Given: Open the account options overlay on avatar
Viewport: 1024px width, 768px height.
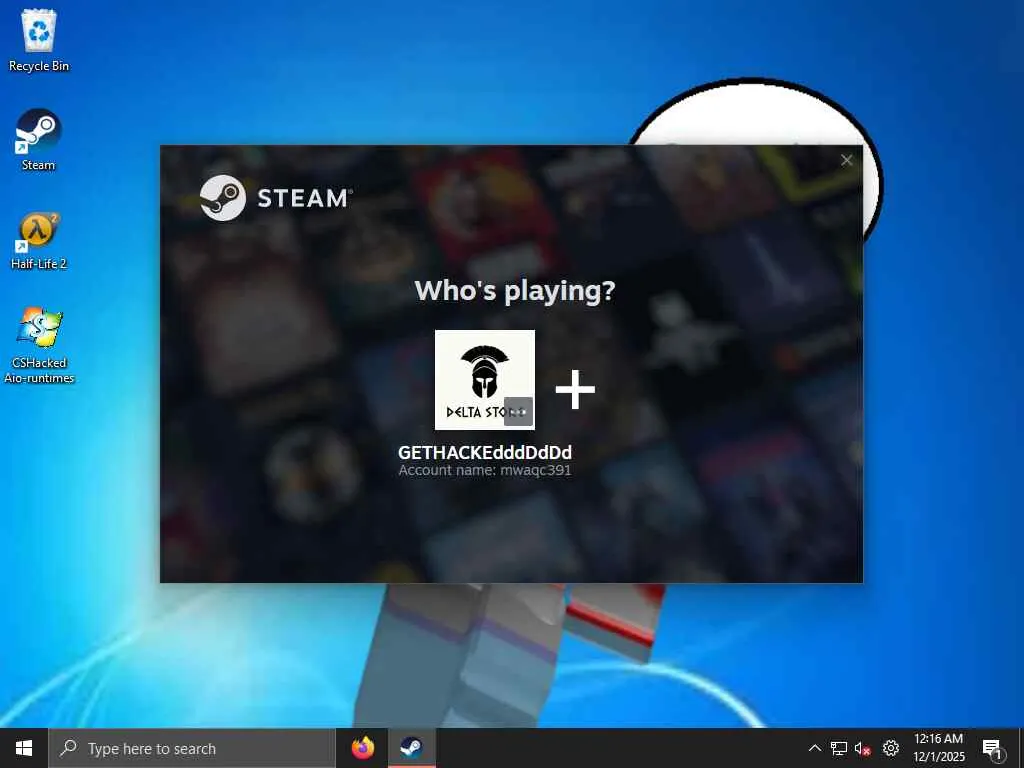Looking at the screenshot, I should click(519, 411).
